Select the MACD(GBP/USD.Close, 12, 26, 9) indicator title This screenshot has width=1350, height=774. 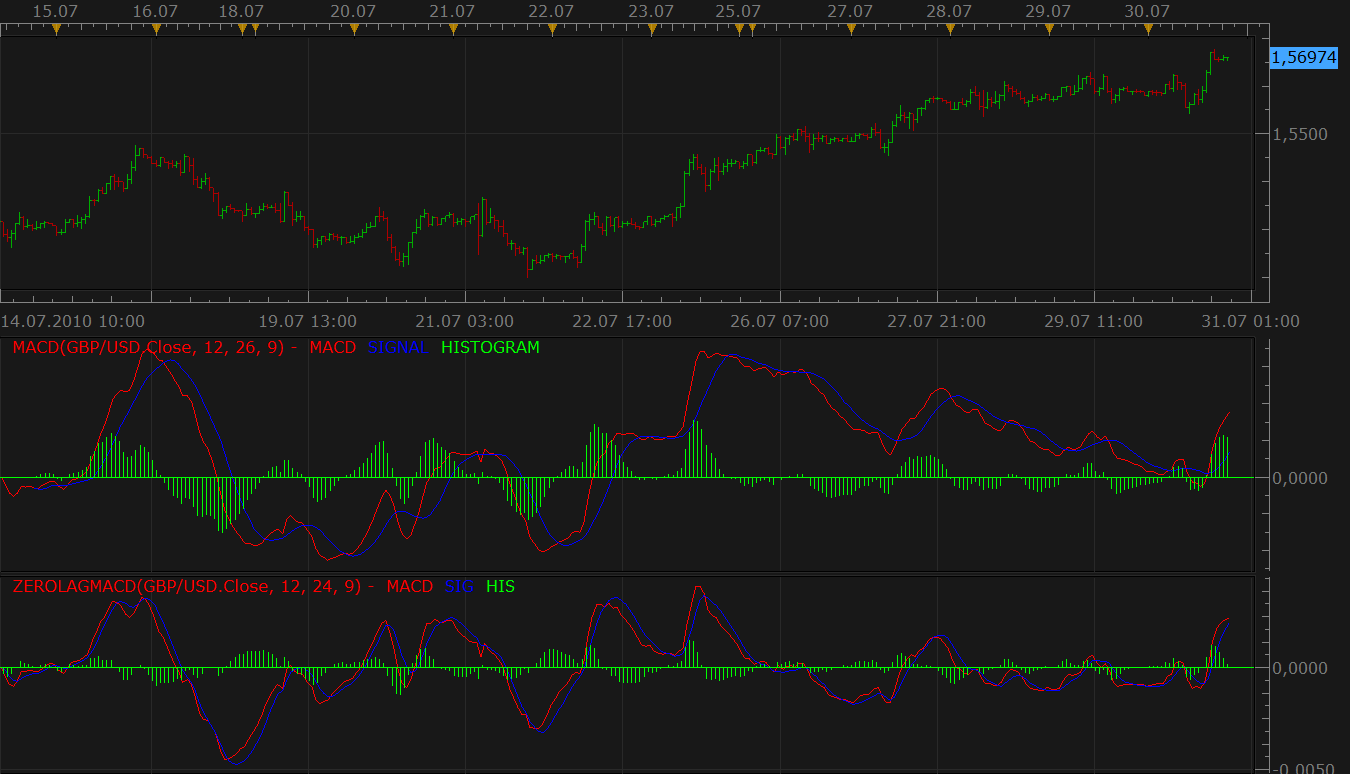pyautogui.click(x=148, y=348)
